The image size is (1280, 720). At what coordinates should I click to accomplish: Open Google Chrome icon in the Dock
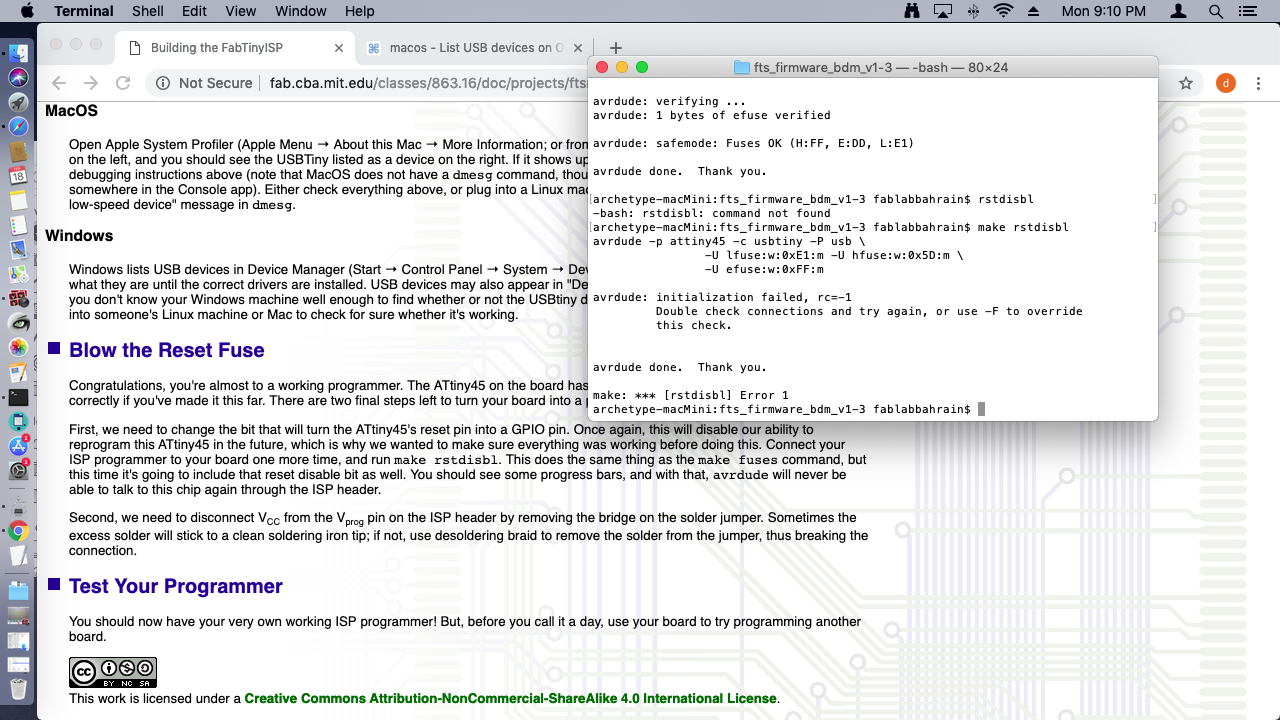tap(18, 532)
